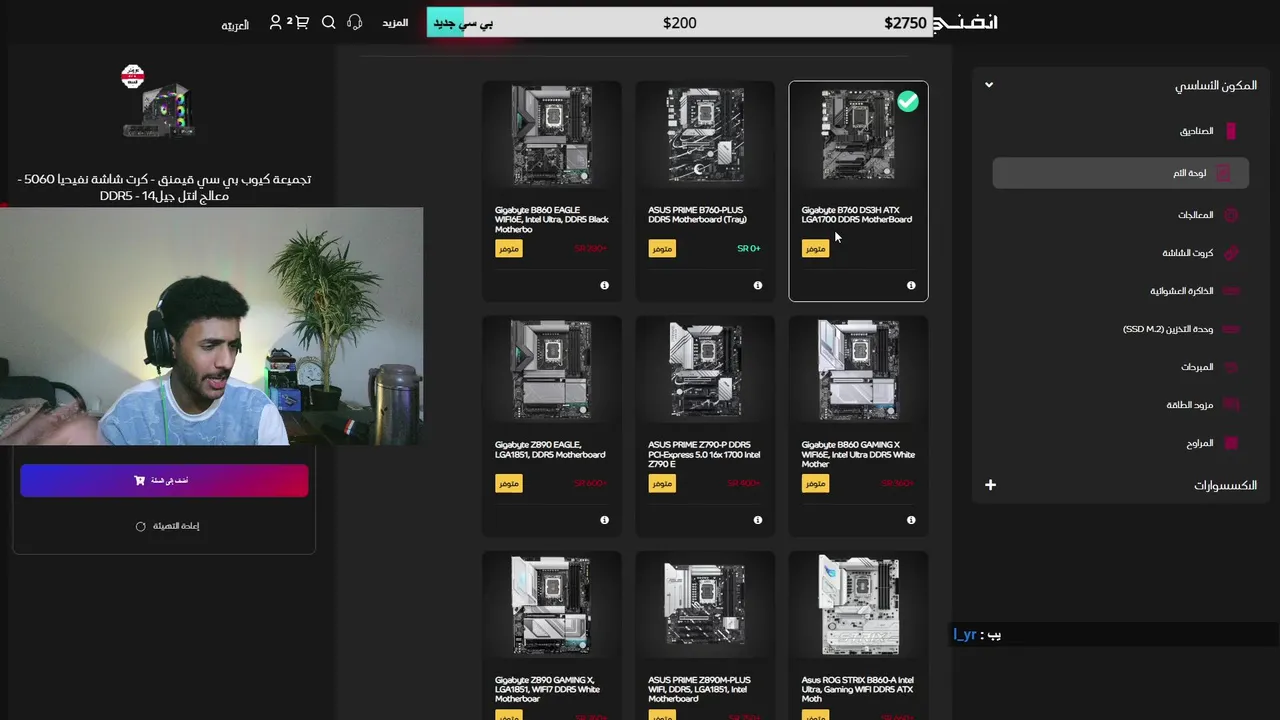This screenshot has height=720, width=1280.
Task: Click the المبردات coolers icon
Action: click(x=1231, y=367)
